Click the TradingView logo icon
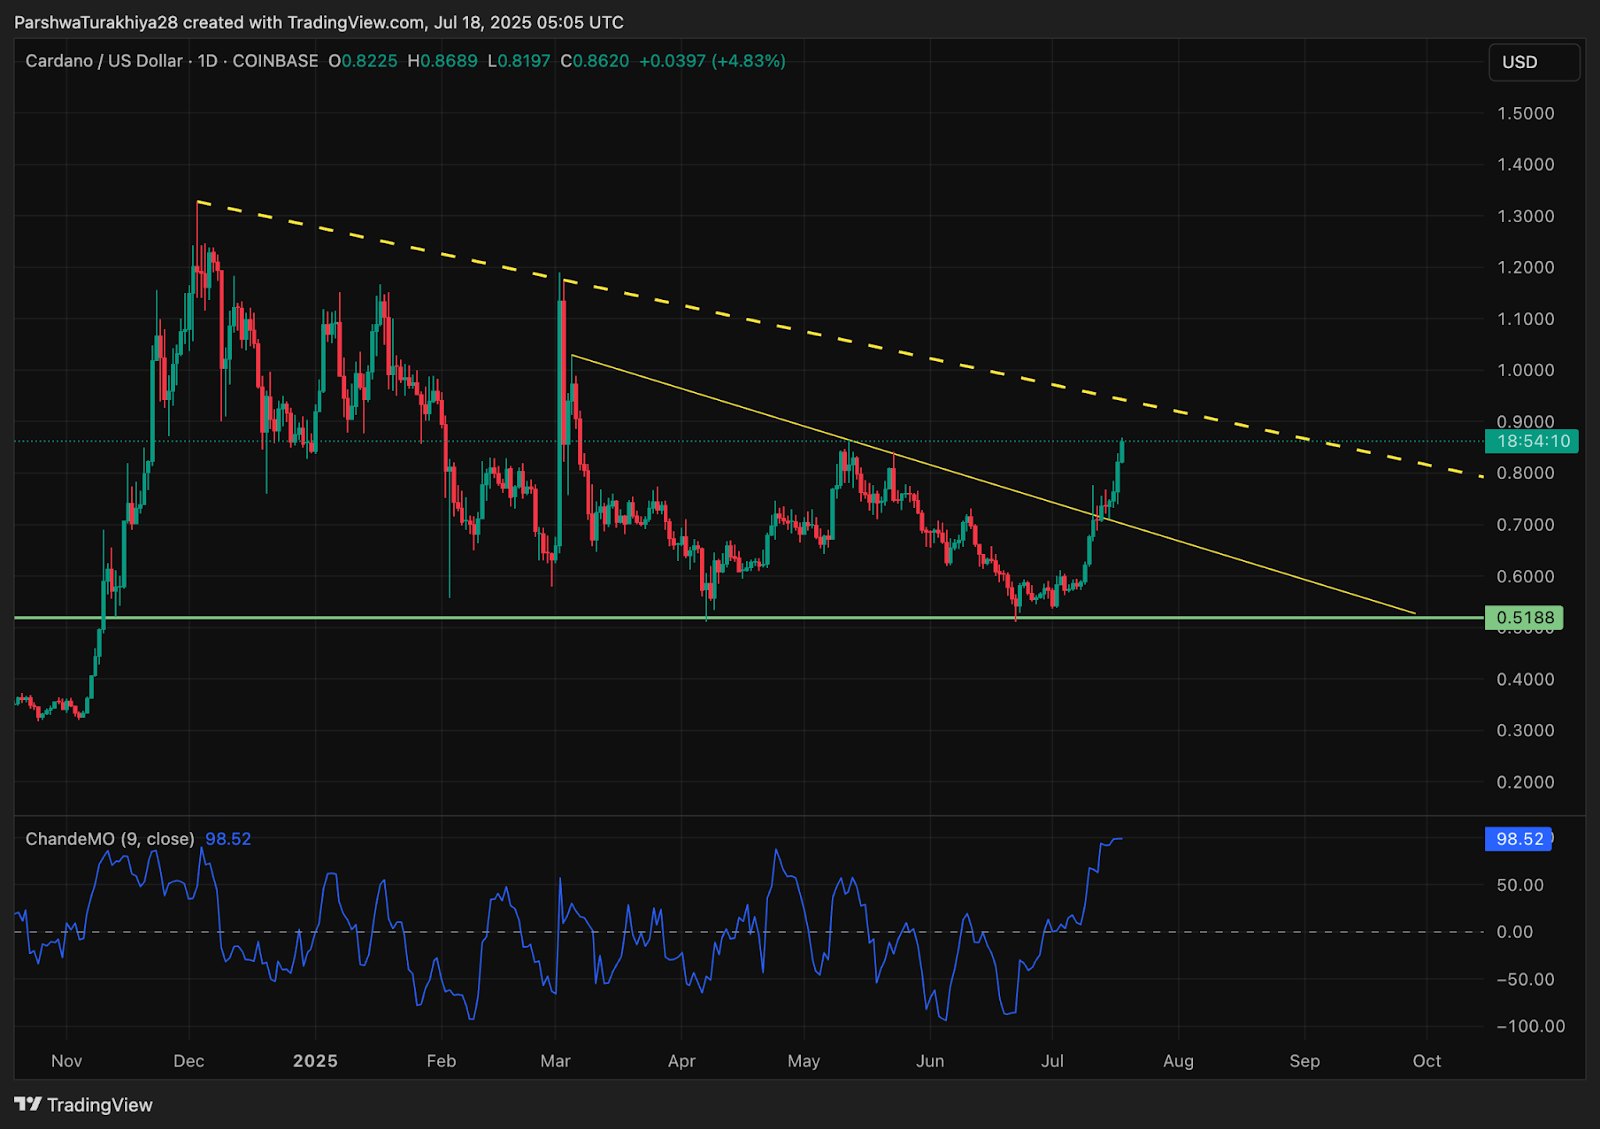The height and width of the screenshot is (1129, 1600). [28, 1105]
